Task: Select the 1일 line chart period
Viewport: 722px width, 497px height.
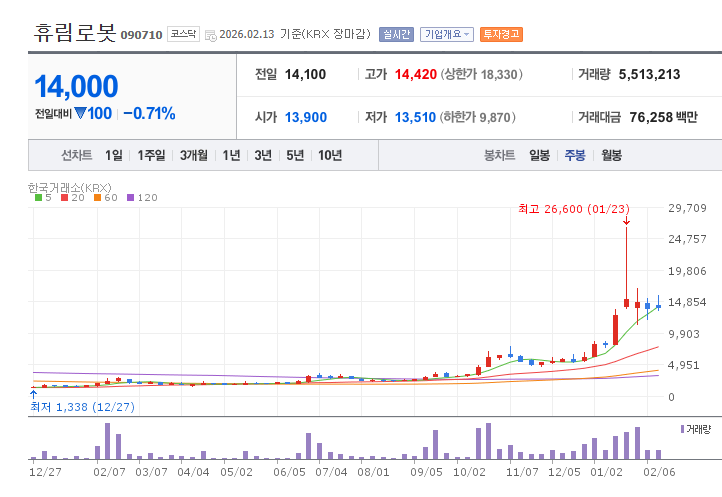Action: [114, 155]
